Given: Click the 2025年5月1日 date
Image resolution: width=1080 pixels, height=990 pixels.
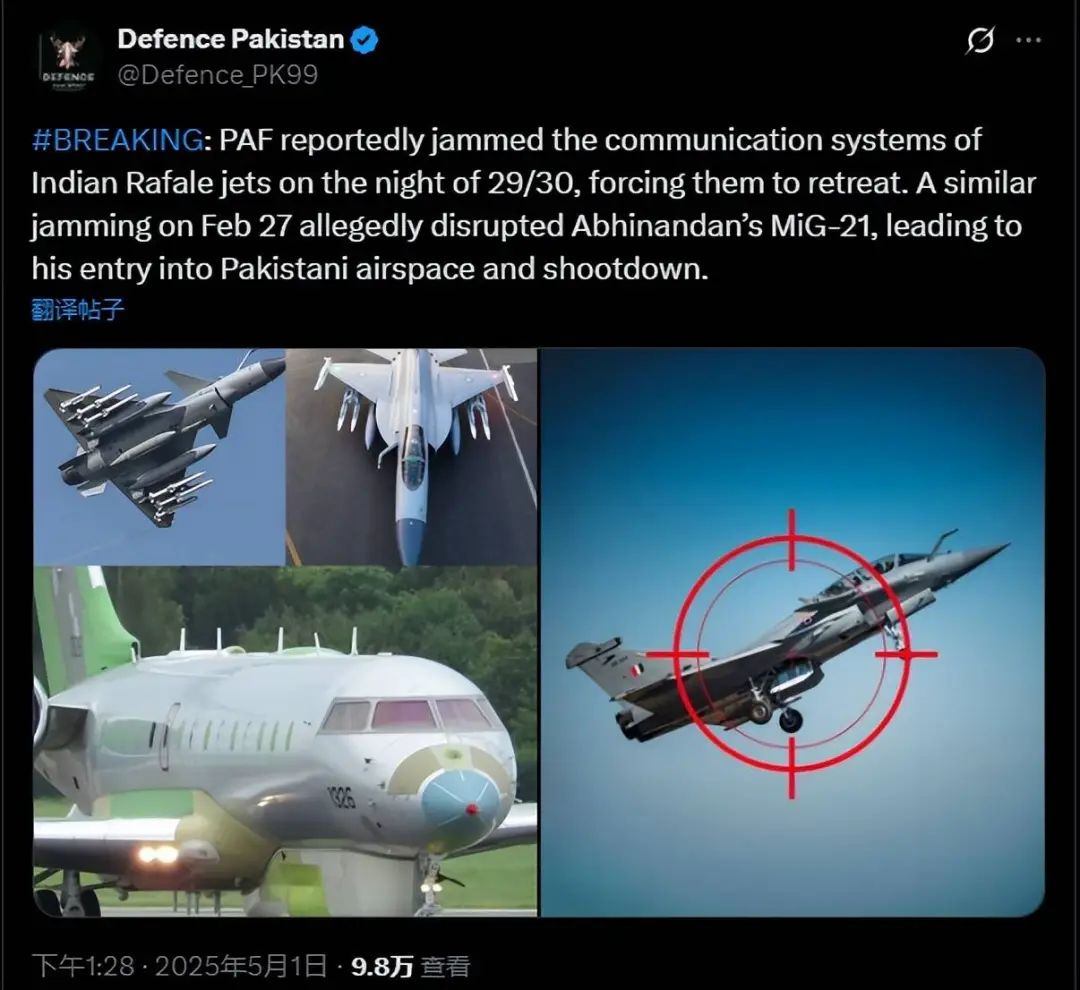Looking at the screenshot, I should coord(241,966).
